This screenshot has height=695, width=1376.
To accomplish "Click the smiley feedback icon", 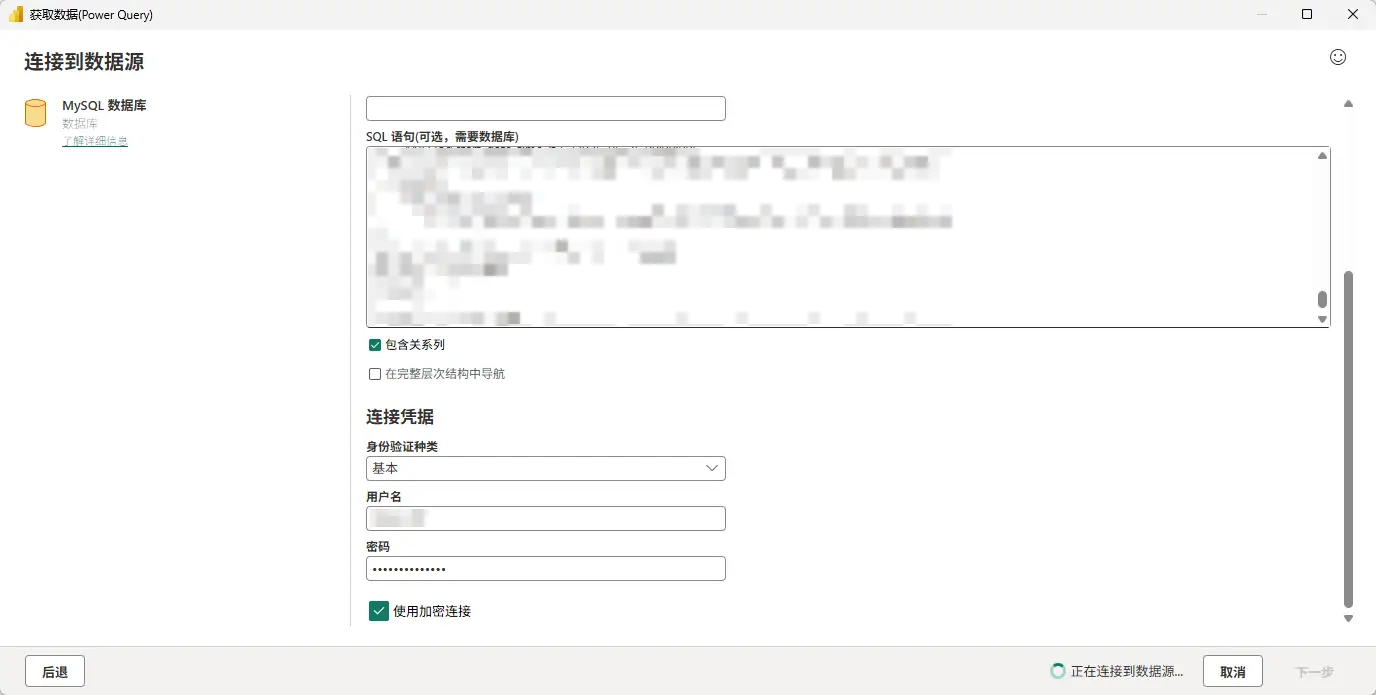I will (1338, 57).
